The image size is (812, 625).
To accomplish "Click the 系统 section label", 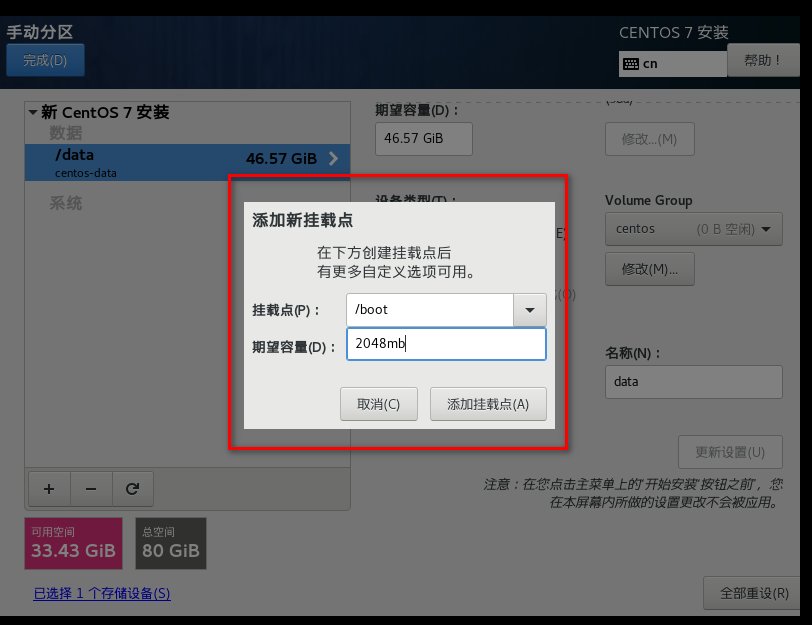I will pos(66,203).
